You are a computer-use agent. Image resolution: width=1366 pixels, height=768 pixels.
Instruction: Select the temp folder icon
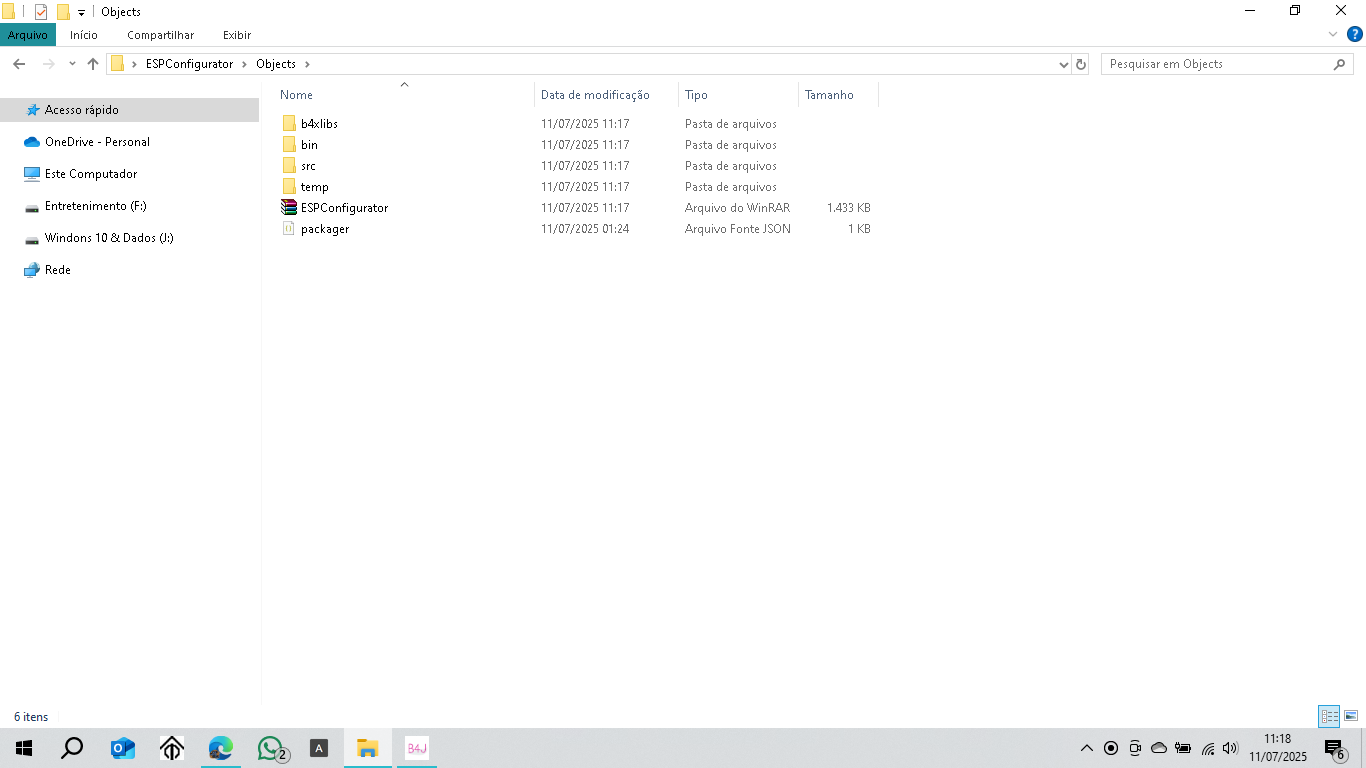(289, 187)
